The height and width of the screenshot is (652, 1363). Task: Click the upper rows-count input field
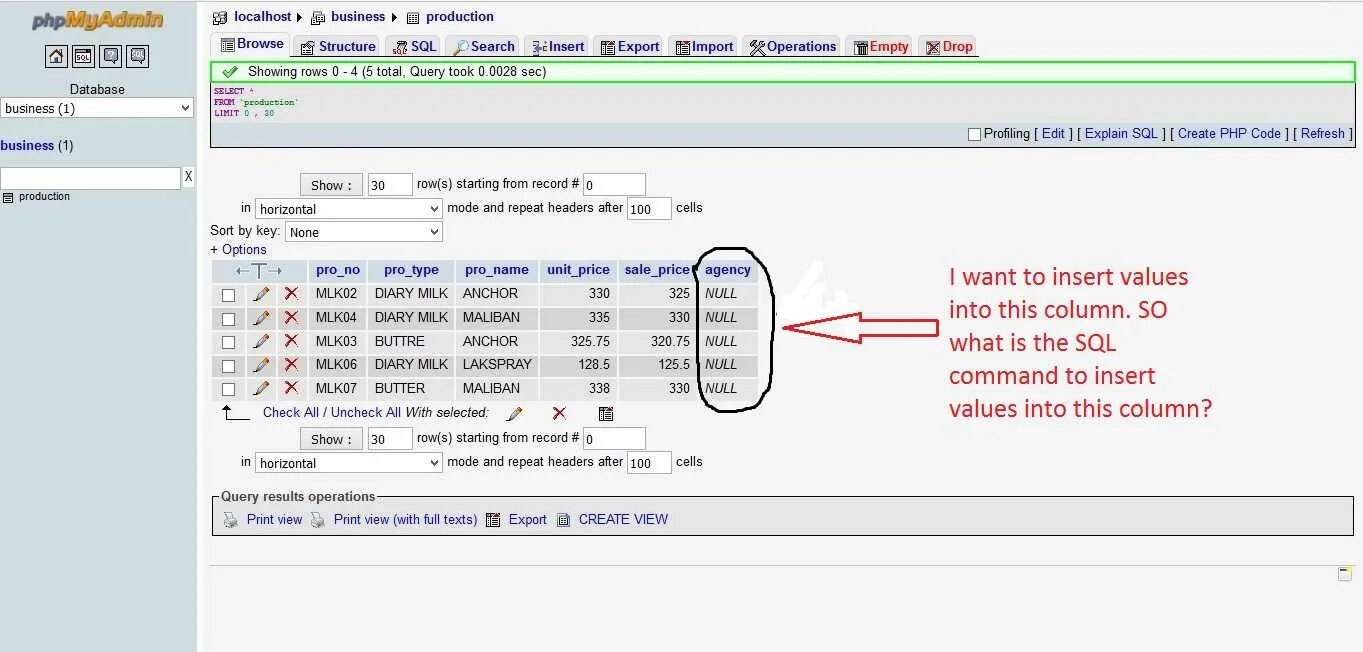coord(390,185)
